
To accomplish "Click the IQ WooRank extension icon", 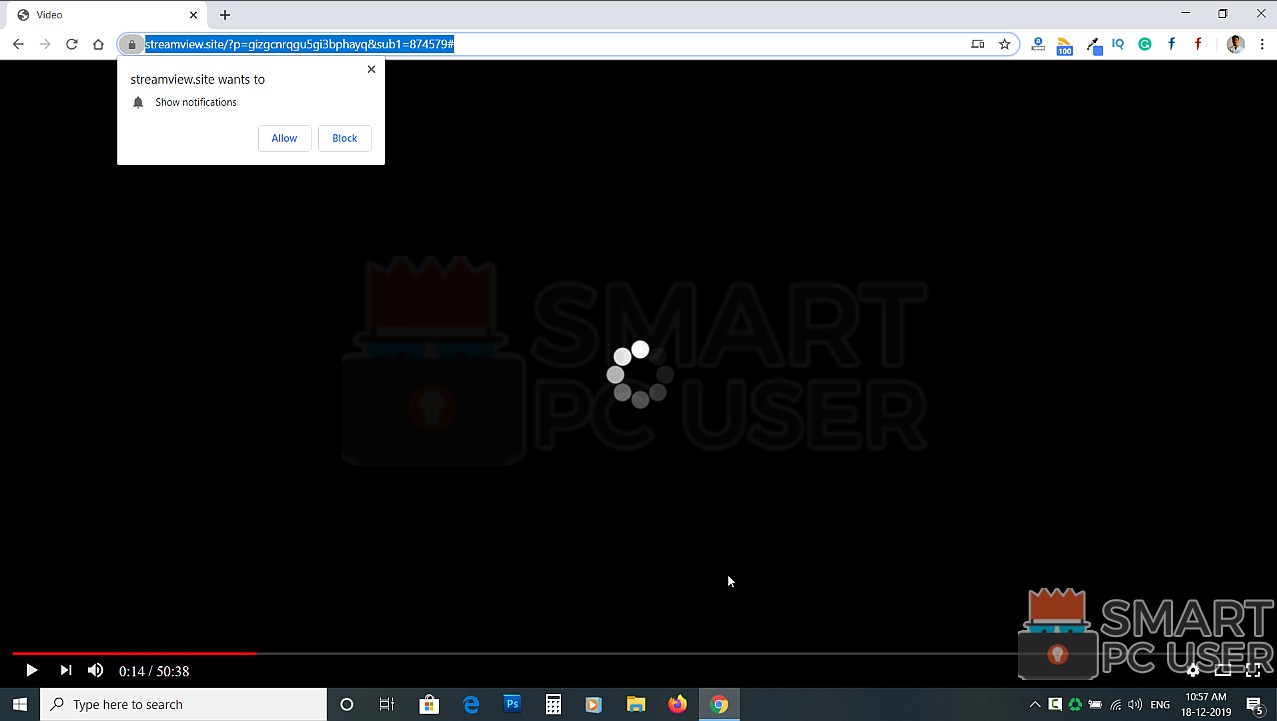I will click(x=1118, y=44).
